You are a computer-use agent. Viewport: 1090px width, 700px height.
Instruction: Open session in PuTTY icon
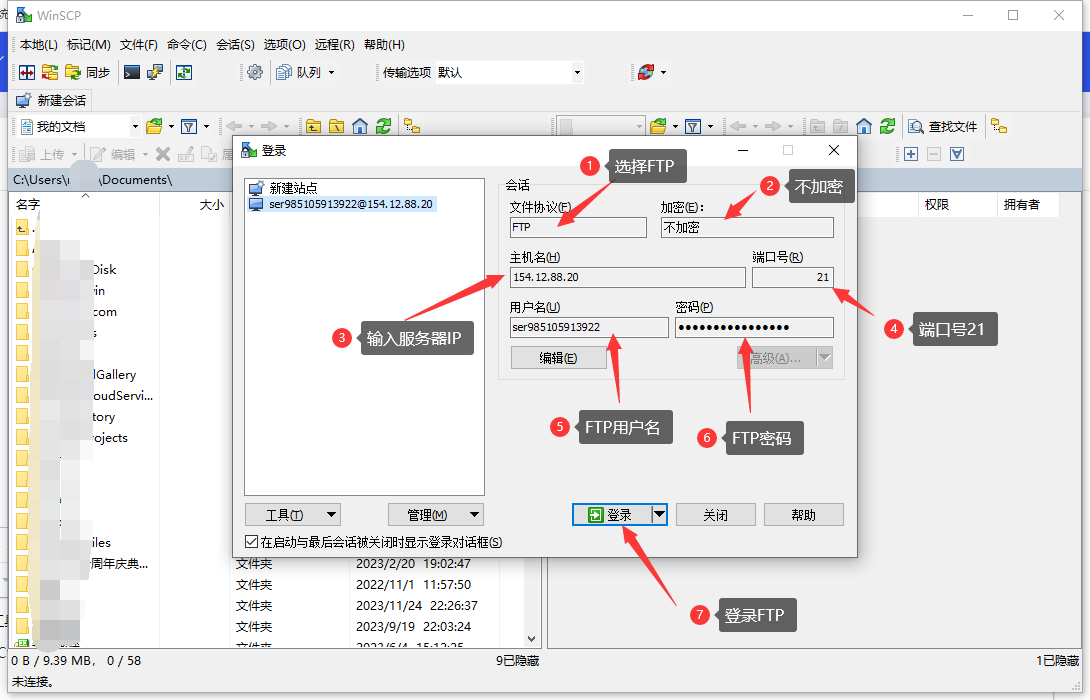tap(154, 72)
